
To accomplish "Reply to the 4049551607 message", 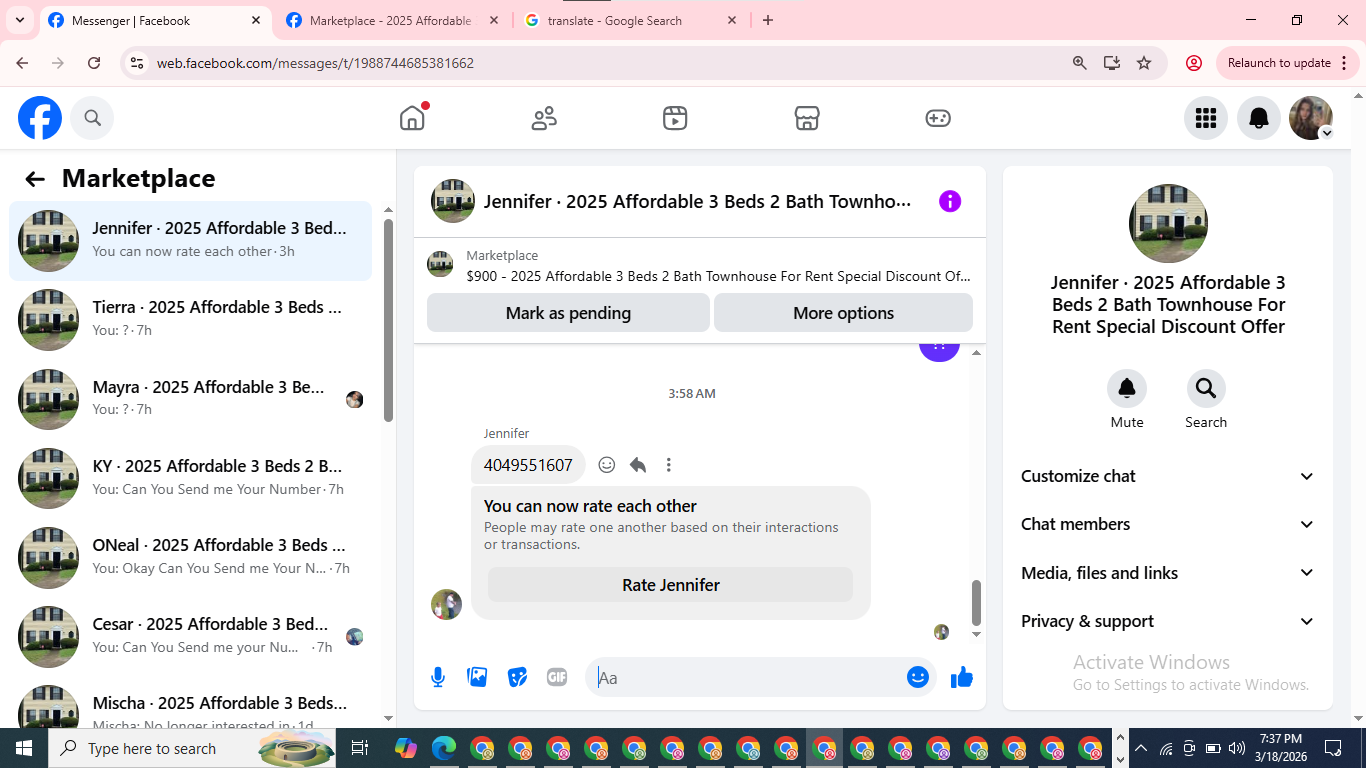I will tap(638, 464).
